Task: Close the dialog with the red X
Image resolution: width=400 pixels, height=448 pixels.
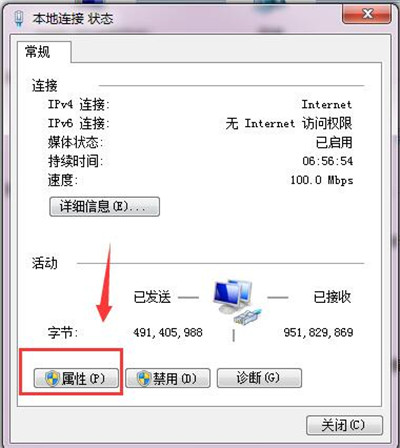Action: [367, 14]
